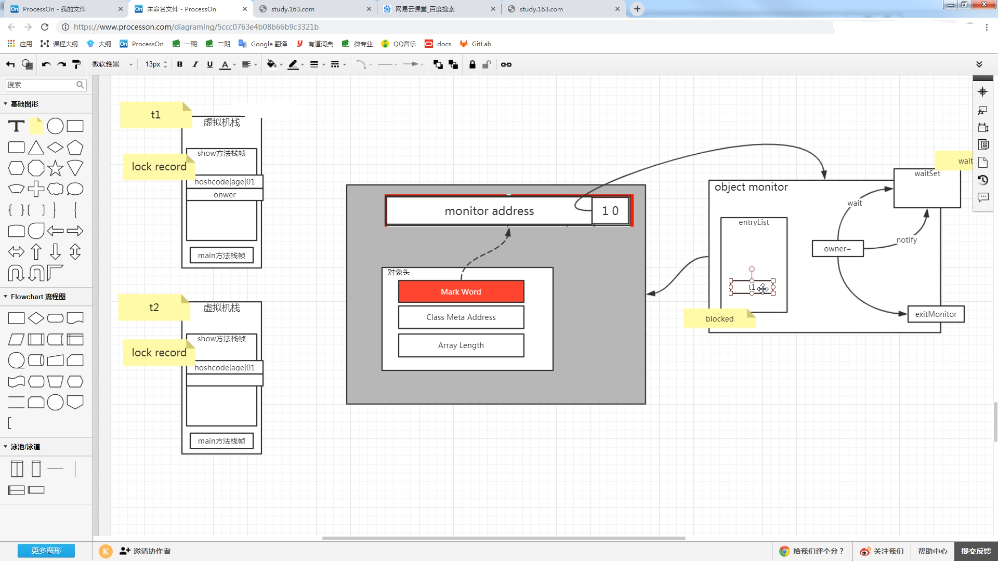The image size is (998, 561).
Task: Select the format painter tool
Action: 76,64
